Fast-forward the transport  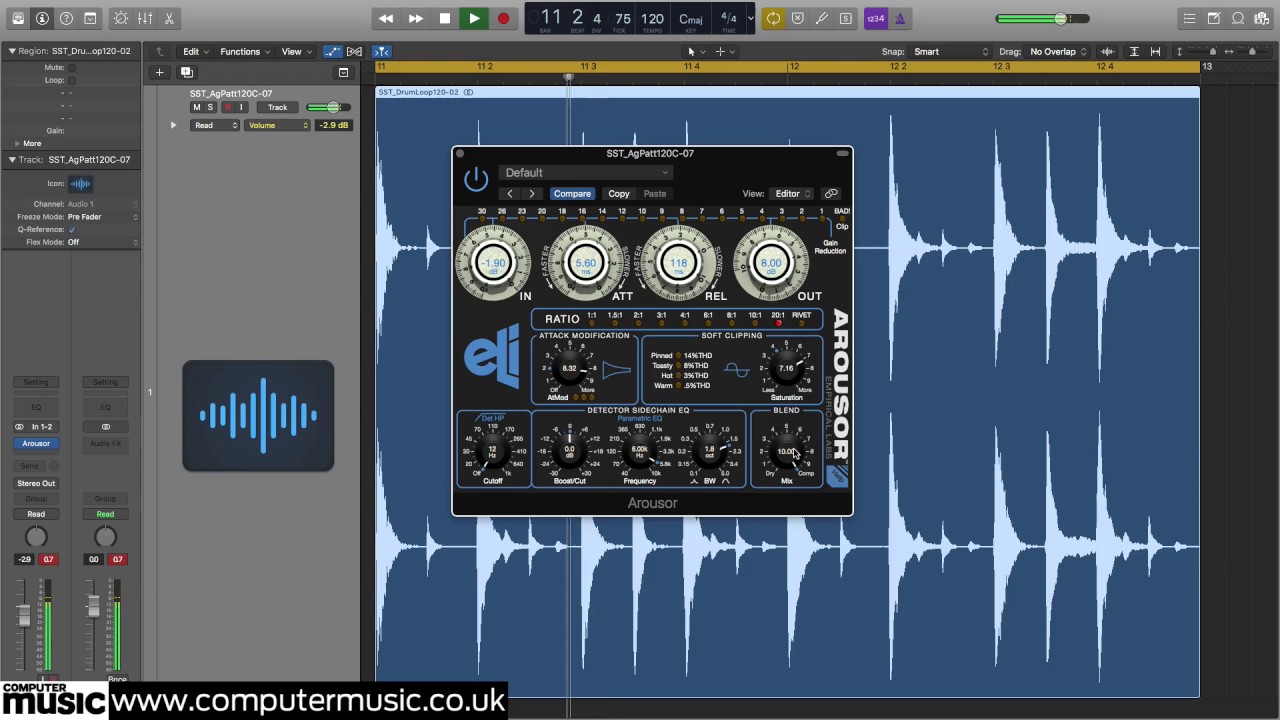(416, 18)
